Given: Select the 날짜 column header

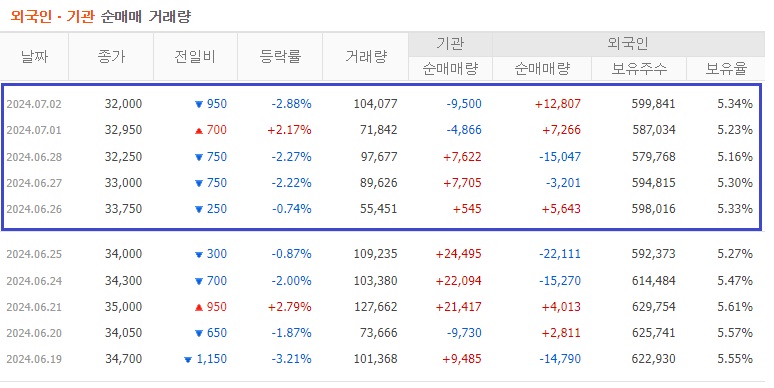Looking at the screenshot, I should 35,57.
